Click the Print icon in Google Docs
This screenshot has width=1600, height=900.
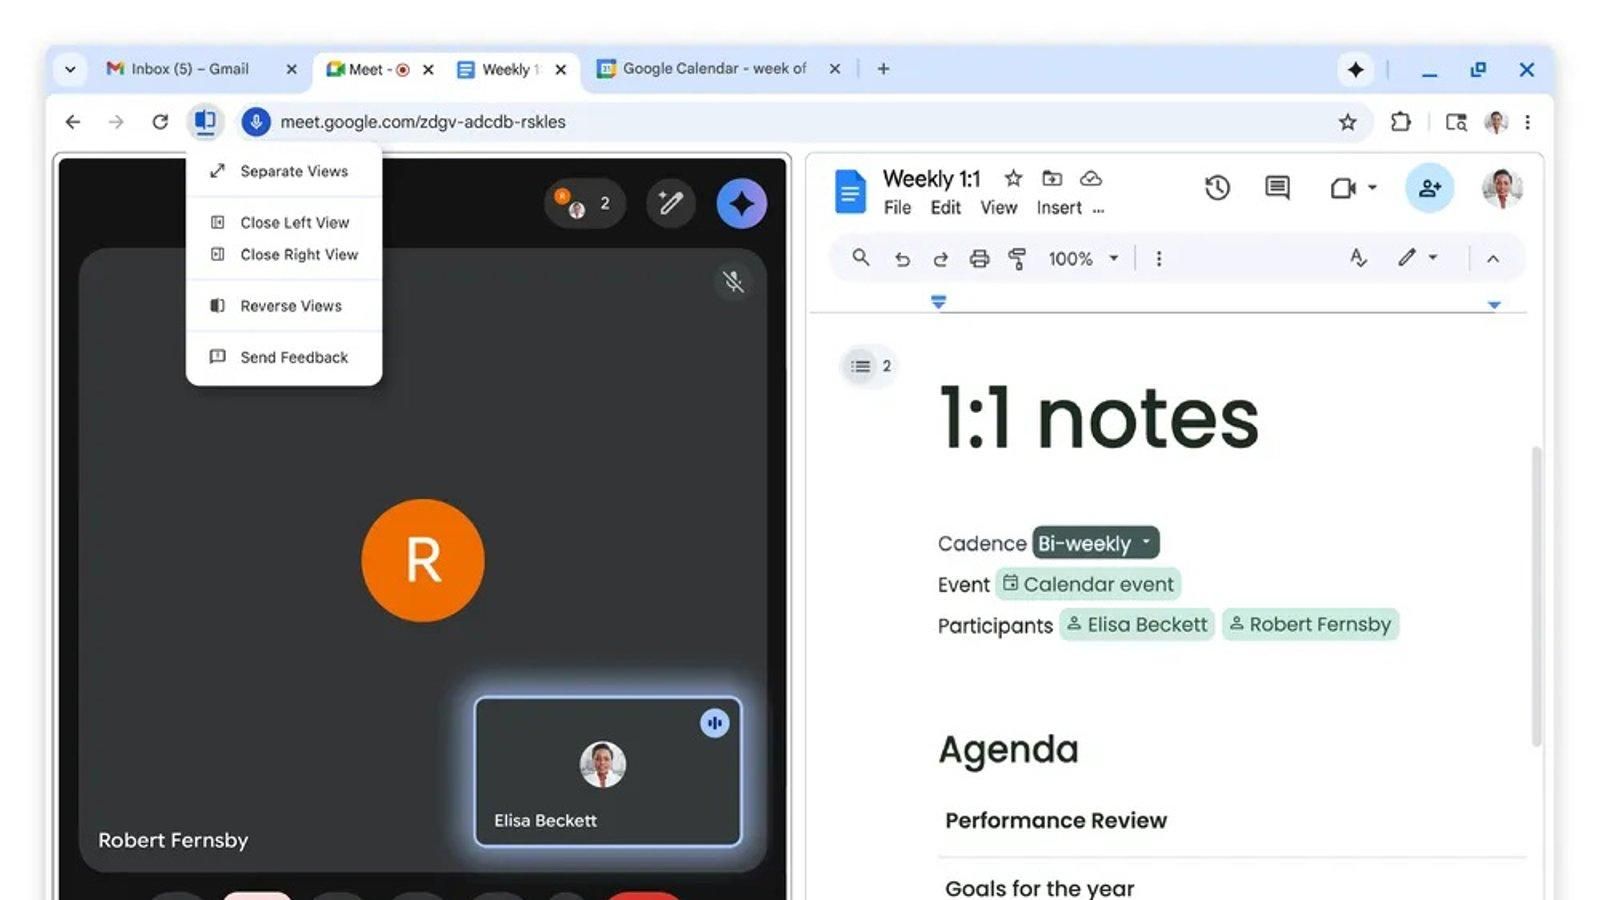(978, 258)
